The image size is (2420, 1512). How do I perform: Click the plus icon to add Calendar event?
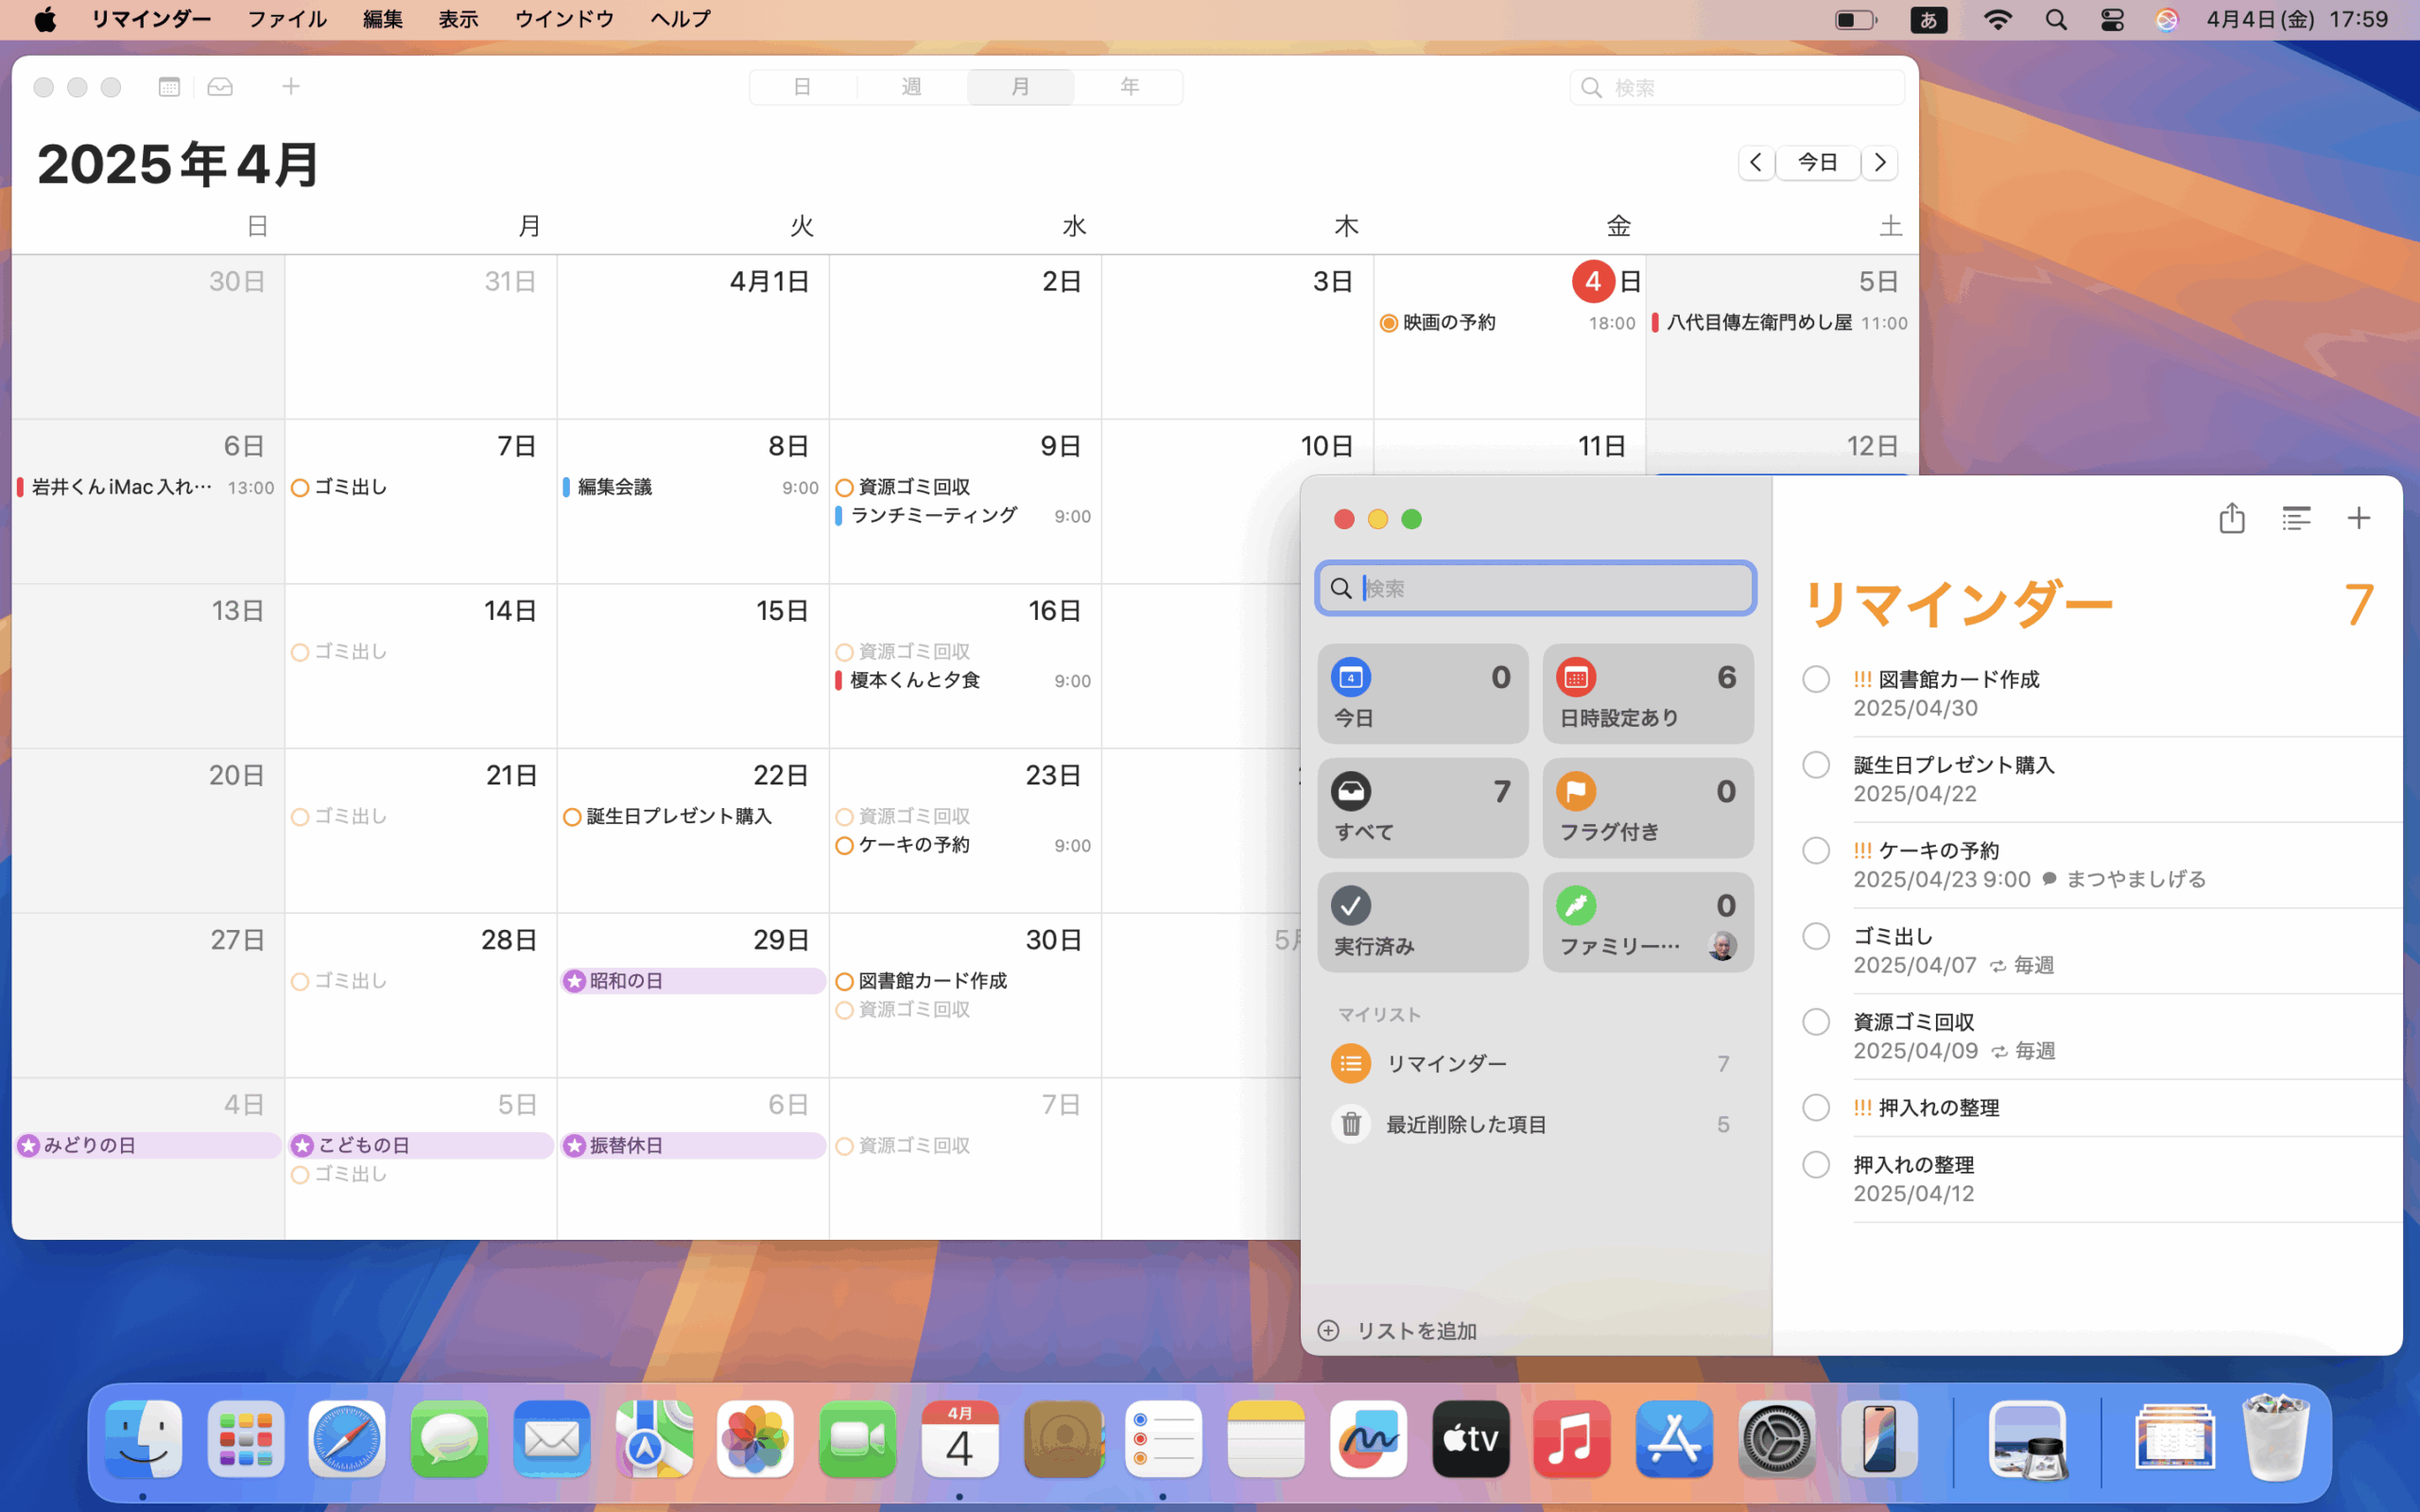click(291, 87)
